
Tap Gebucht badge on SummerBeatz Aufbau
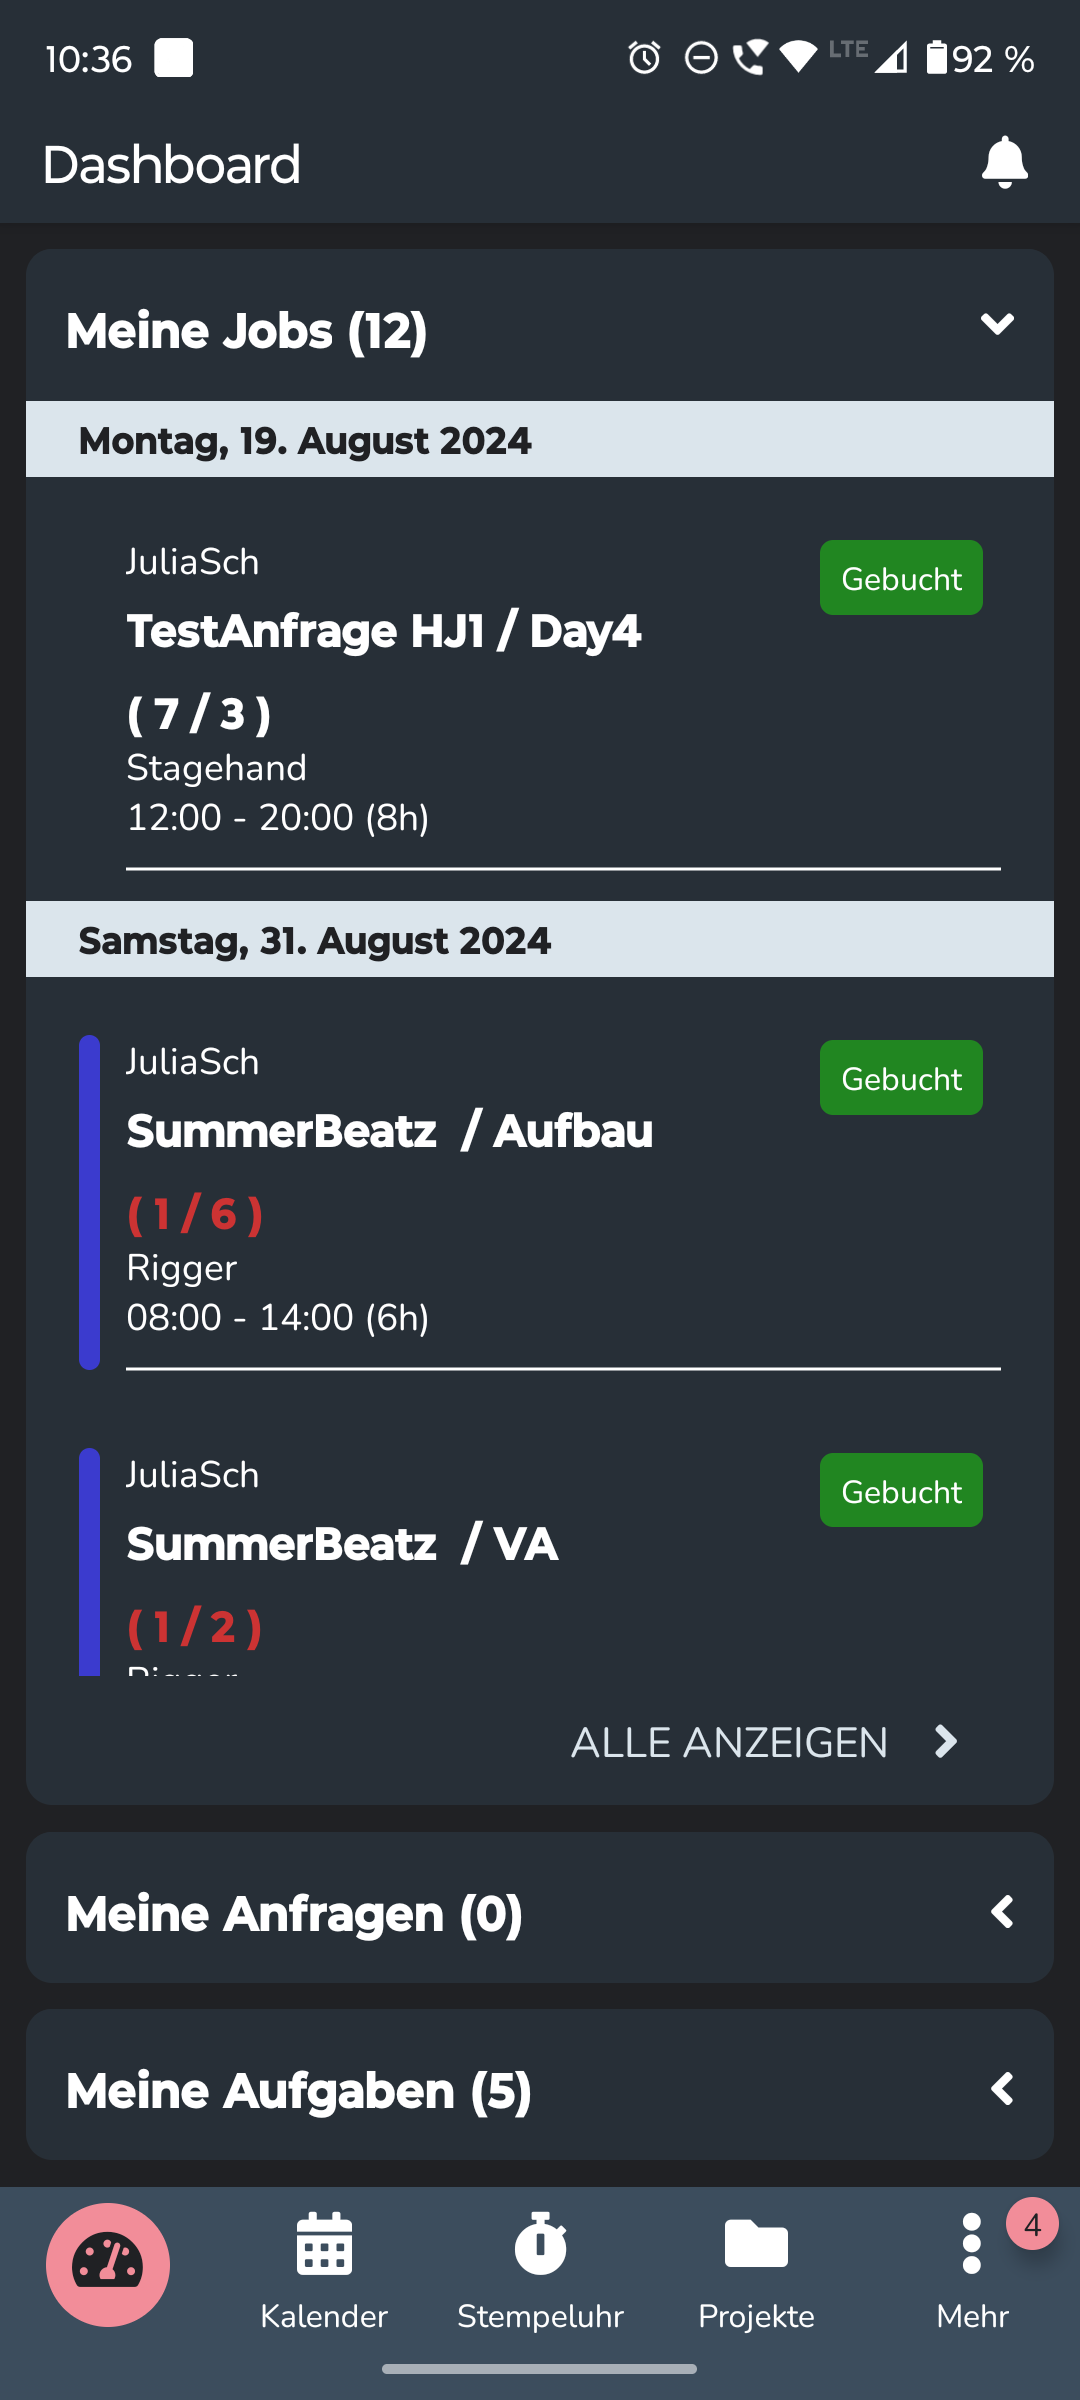pos(901,1078)
